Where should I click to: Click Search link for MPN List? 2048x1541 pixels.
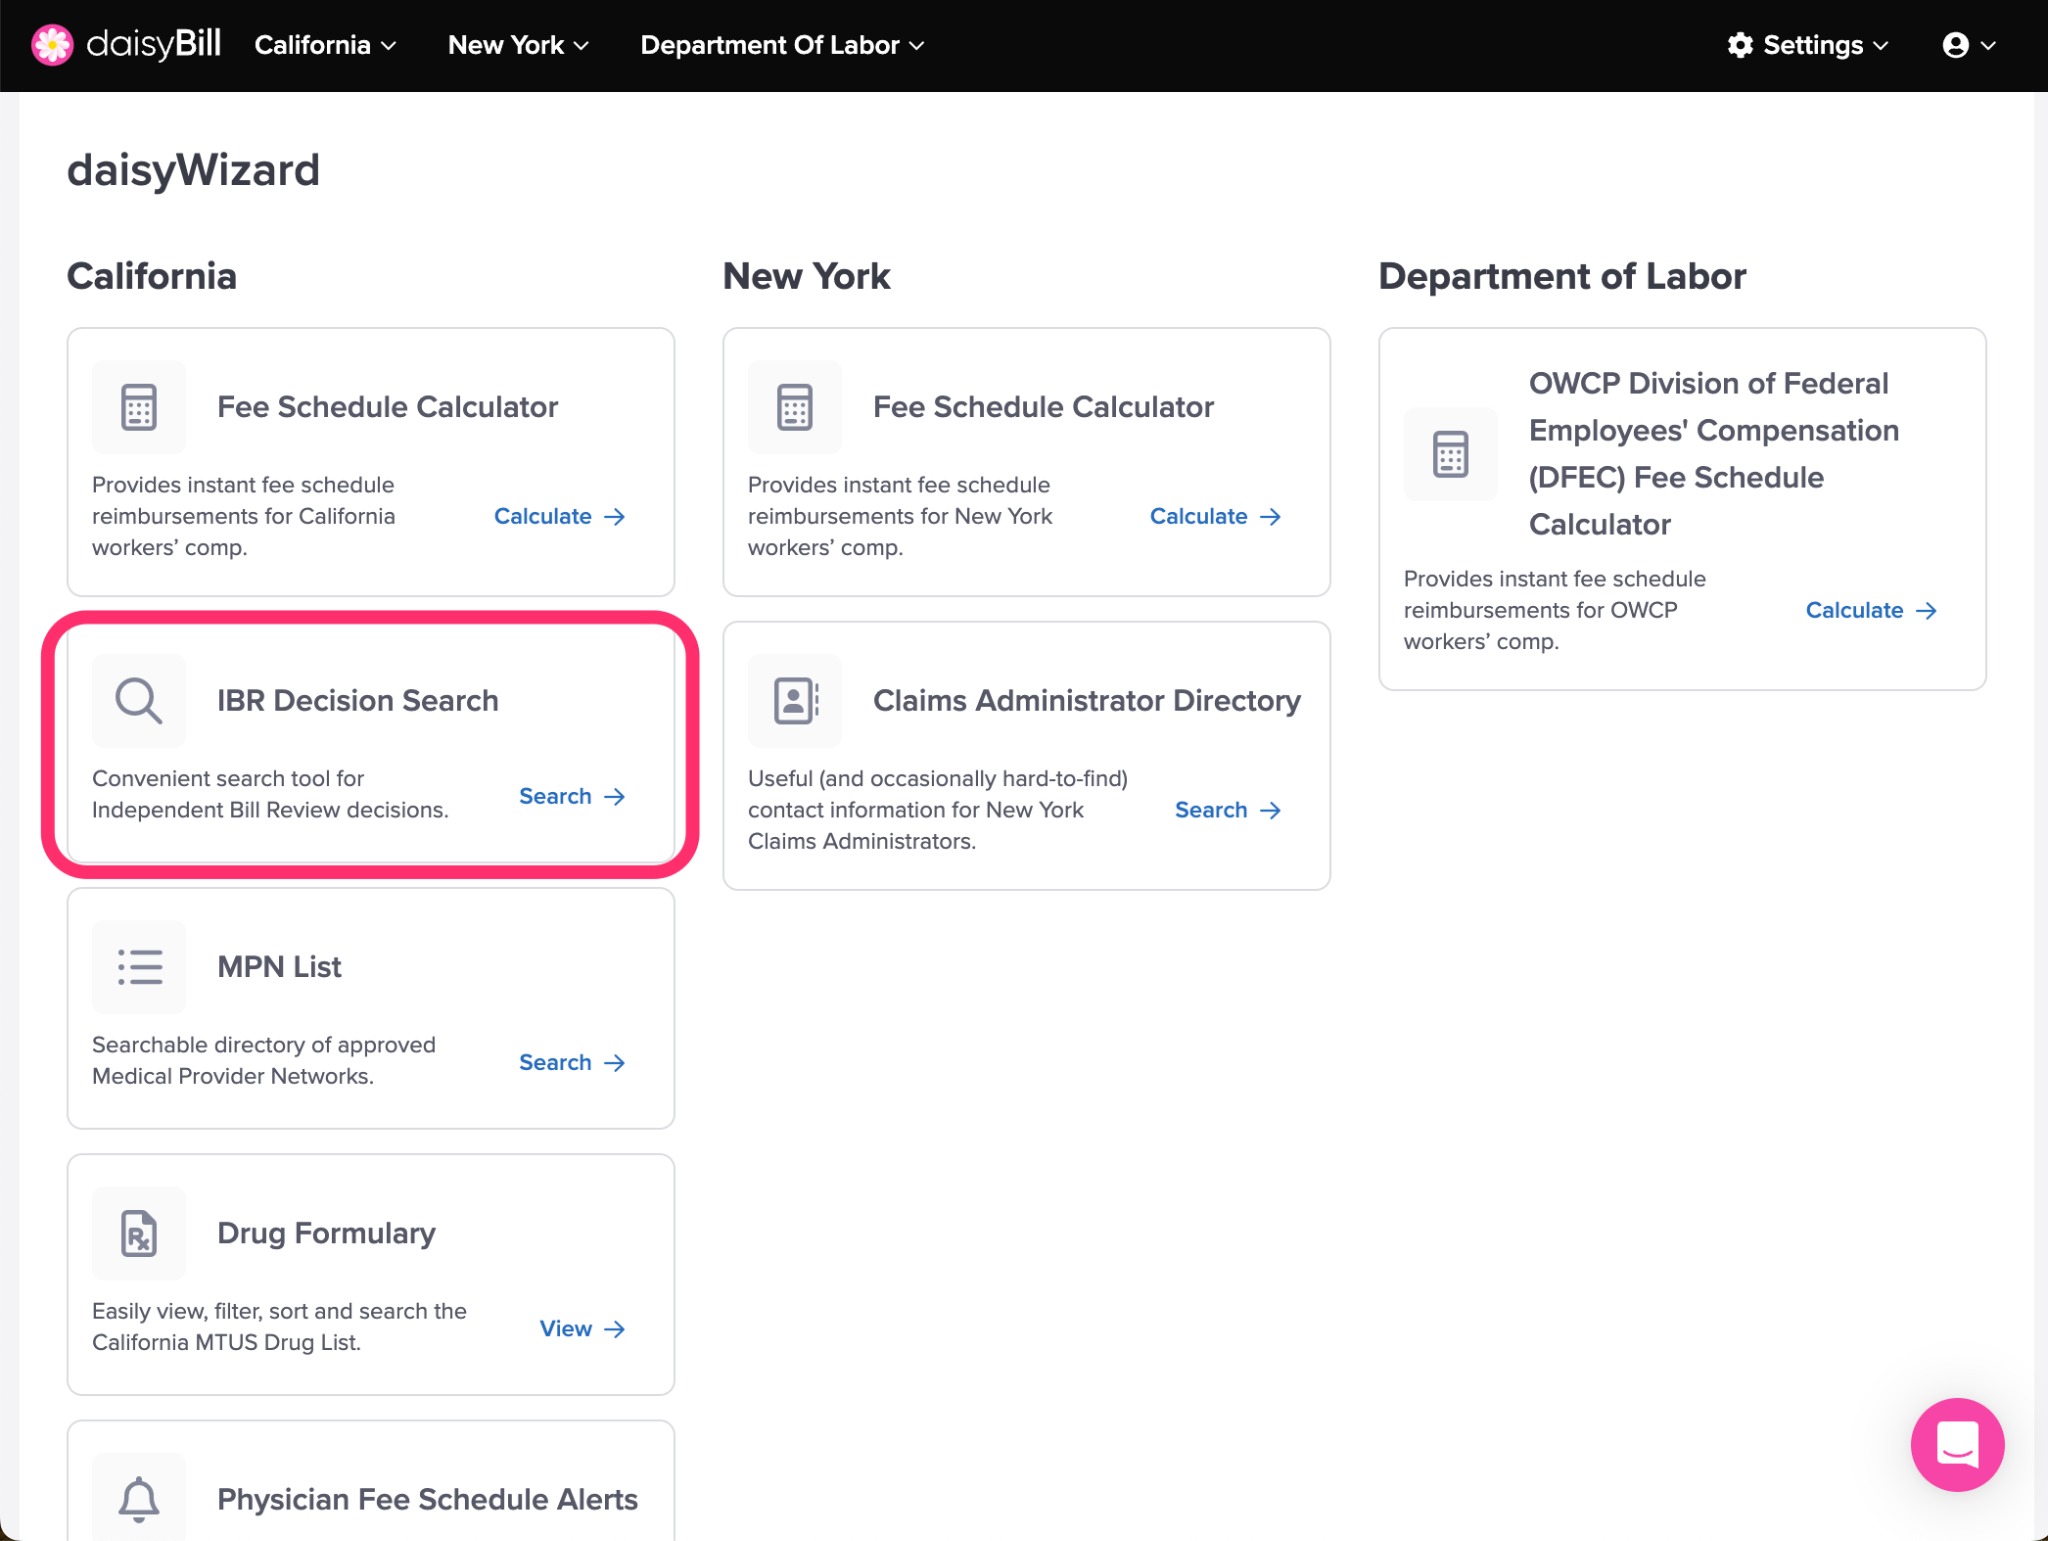pyautogui.click(x=572, y=1062)
